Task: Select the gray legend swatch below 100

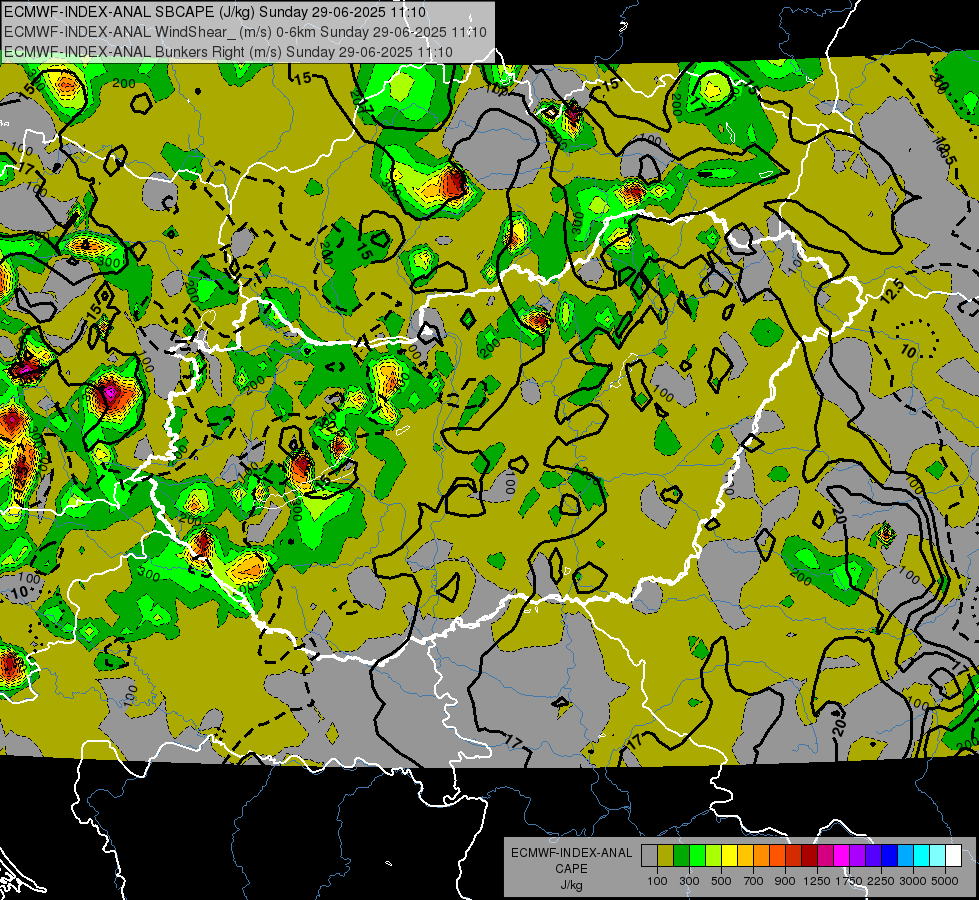Action: pyautogui.click(x=649, y=856)
